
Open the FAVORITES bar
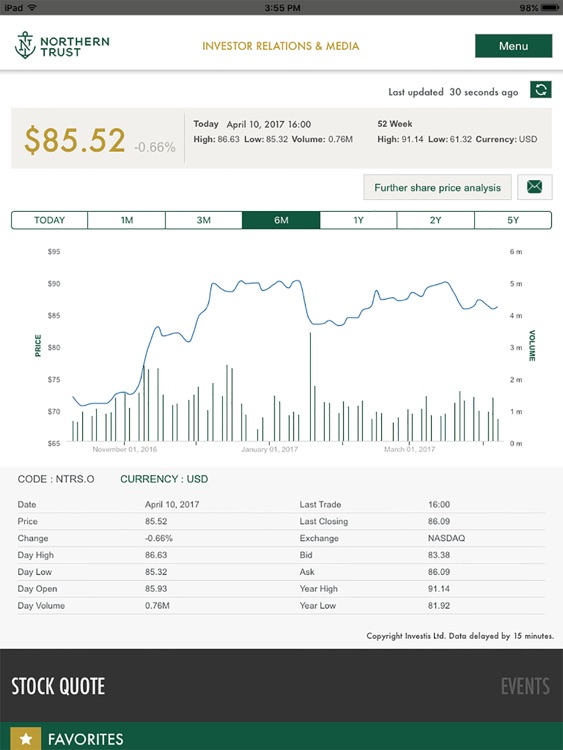coord(281,736)
